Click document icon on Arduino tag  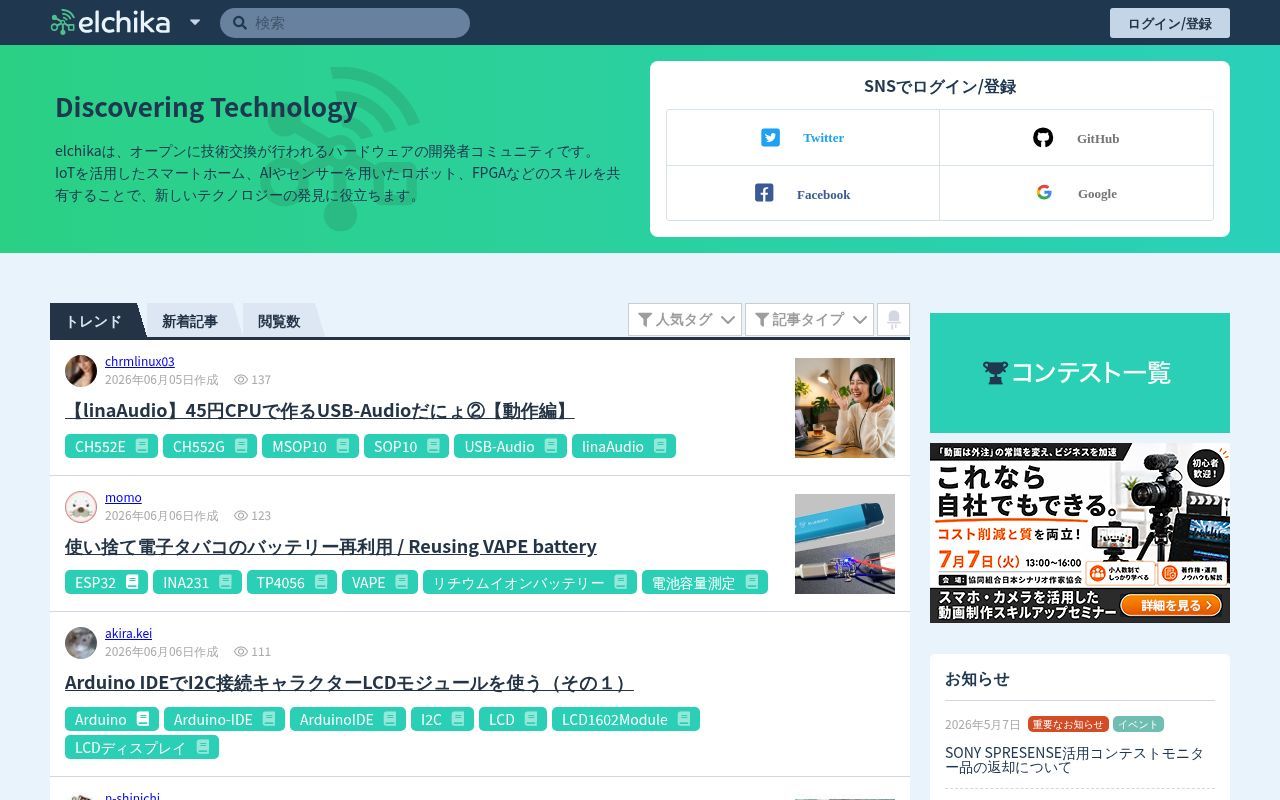click(143, 719)
